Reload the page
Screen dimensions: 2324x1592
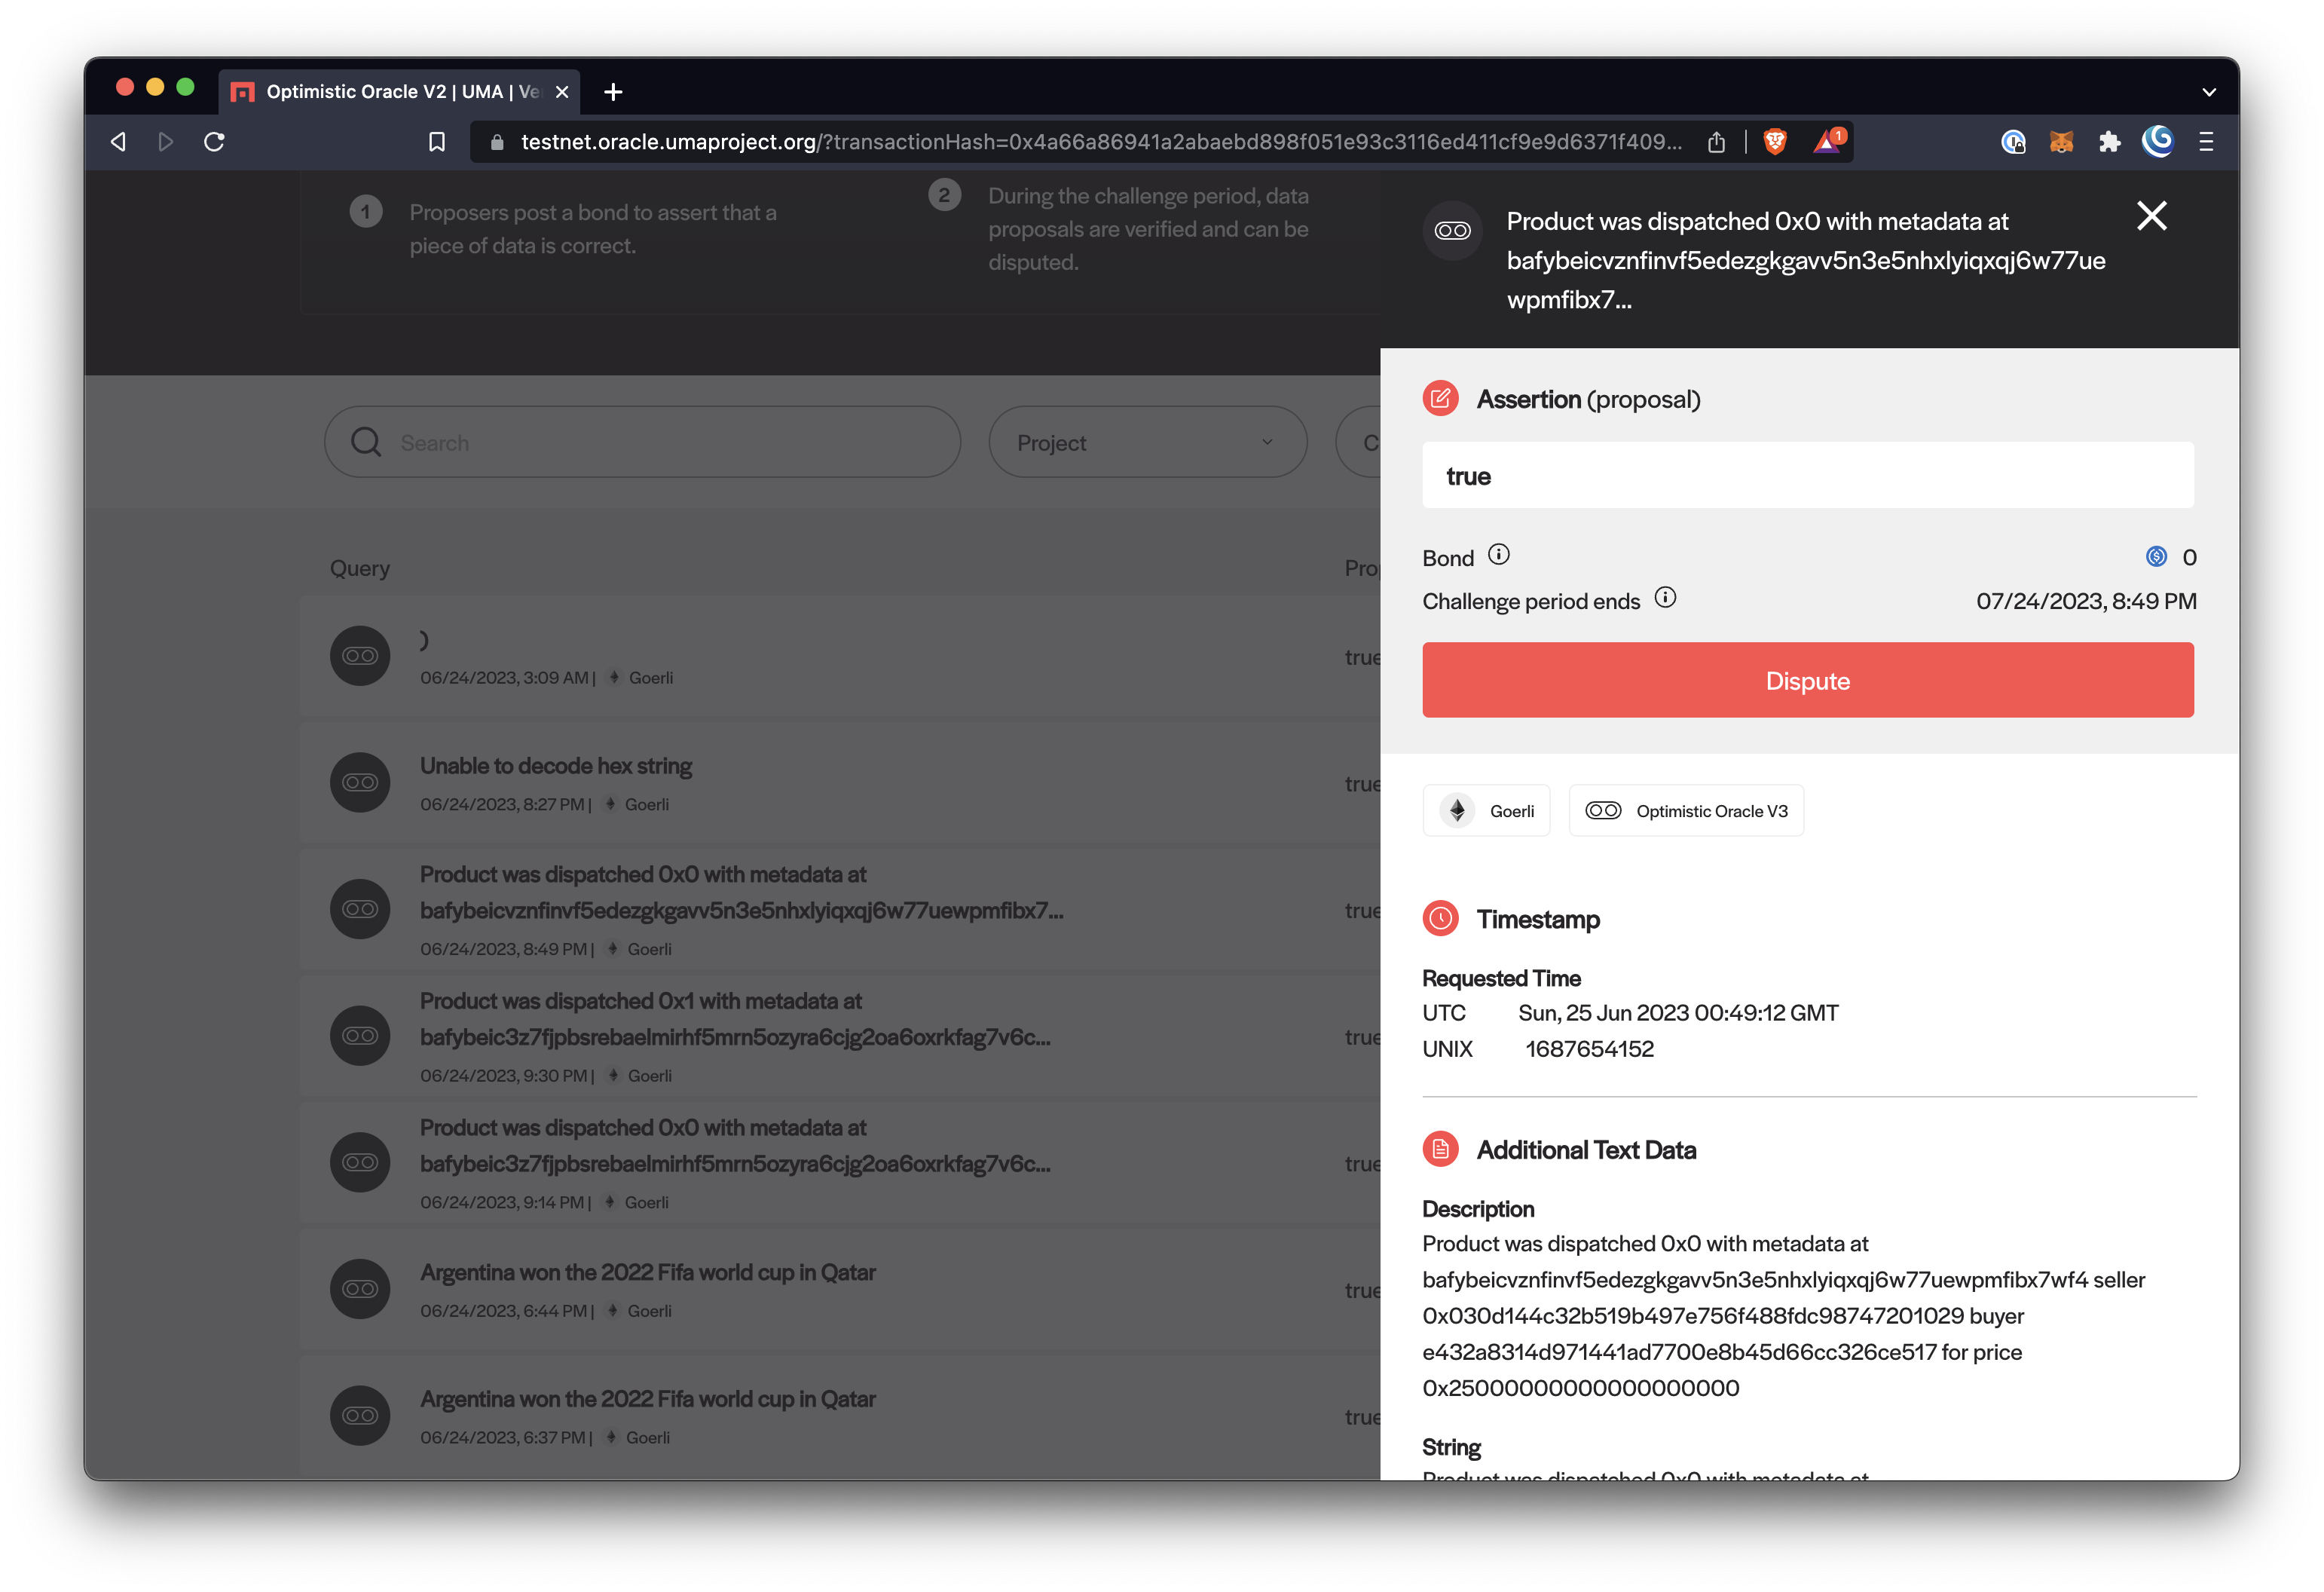214,142
